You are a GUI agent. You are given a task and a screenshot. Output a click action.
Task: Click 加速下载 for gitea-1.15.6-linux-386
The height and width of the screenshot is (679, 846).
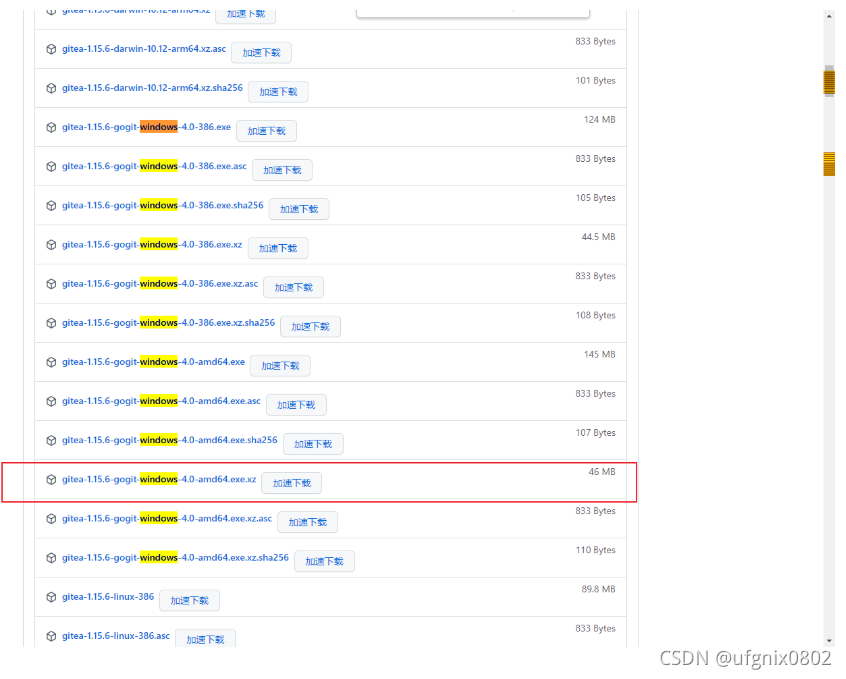pos(189,601)
